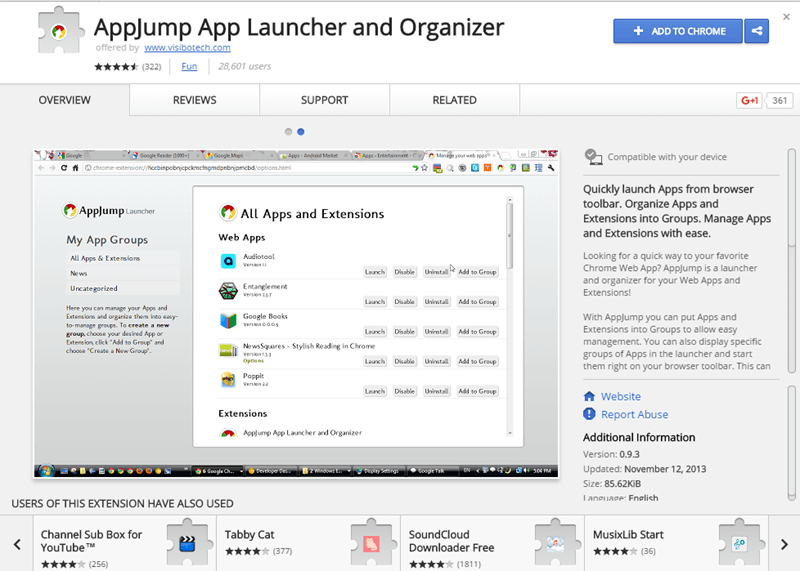The width and height of the screenshot is (800, 571).
Task: Open the Website link
Action: pyautogui.click(x=620, y=396)
